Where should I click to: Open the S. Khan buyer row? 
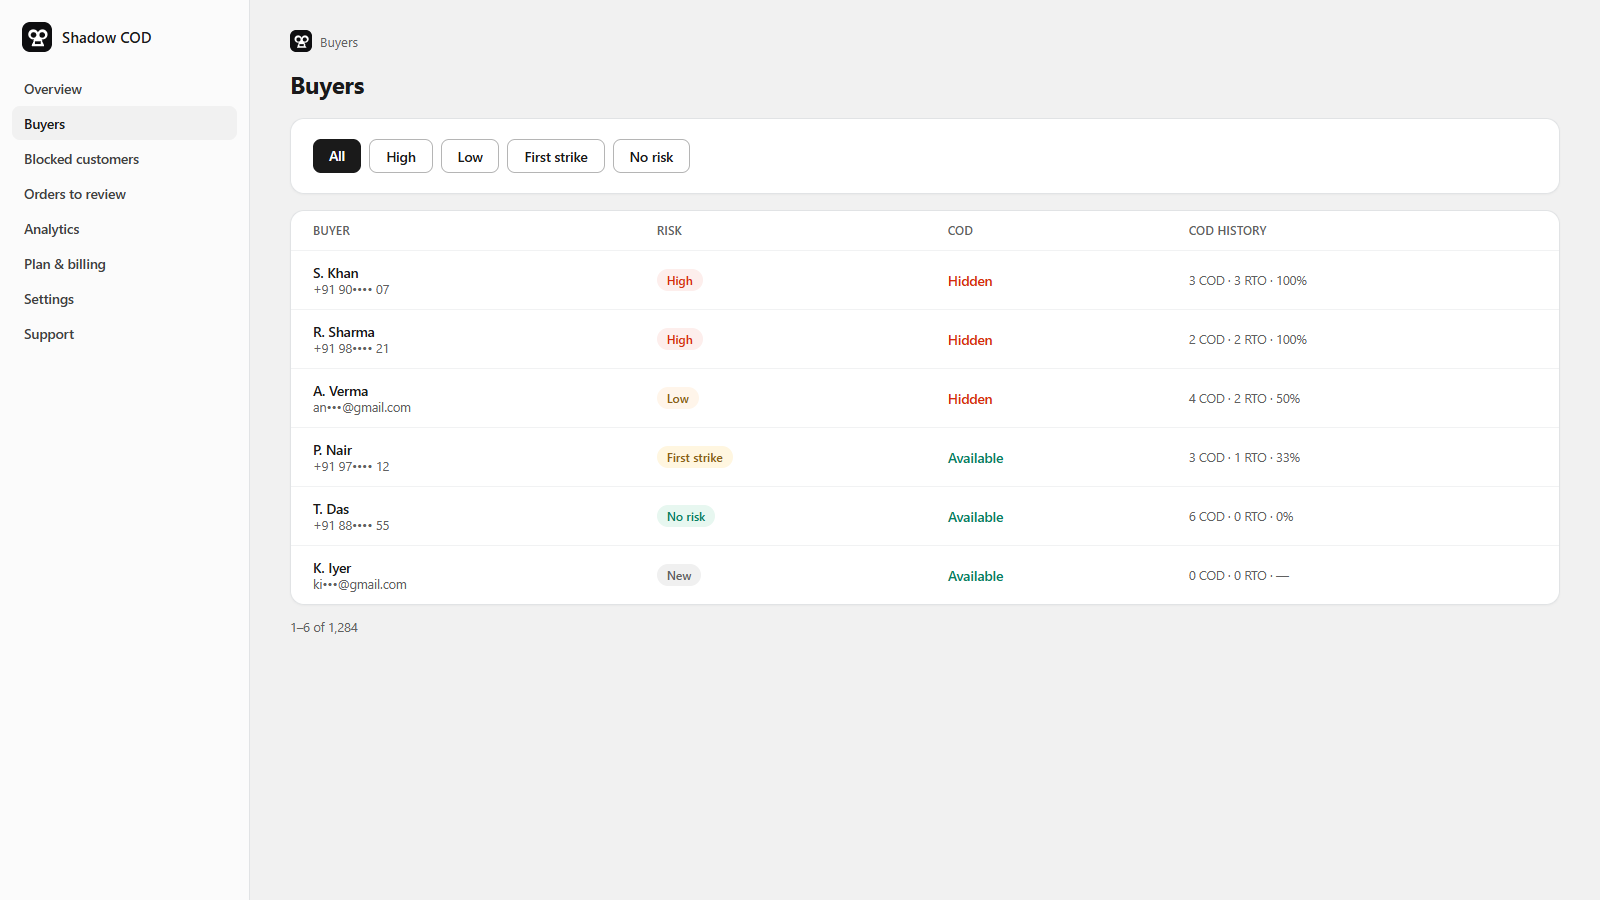pos(925,280)
